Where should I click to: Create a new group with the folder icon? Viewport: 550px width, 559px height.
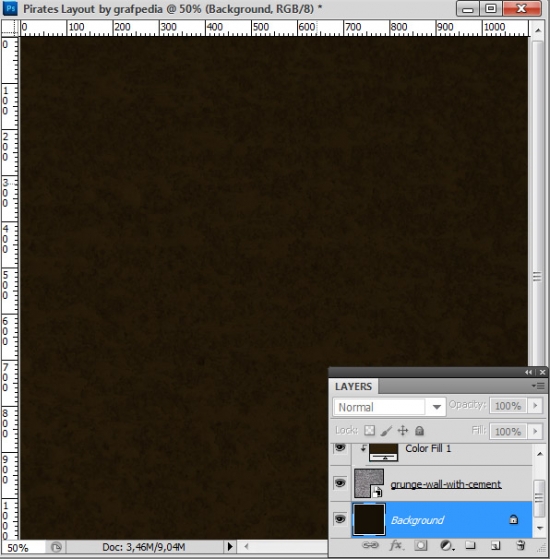[470, 545]
